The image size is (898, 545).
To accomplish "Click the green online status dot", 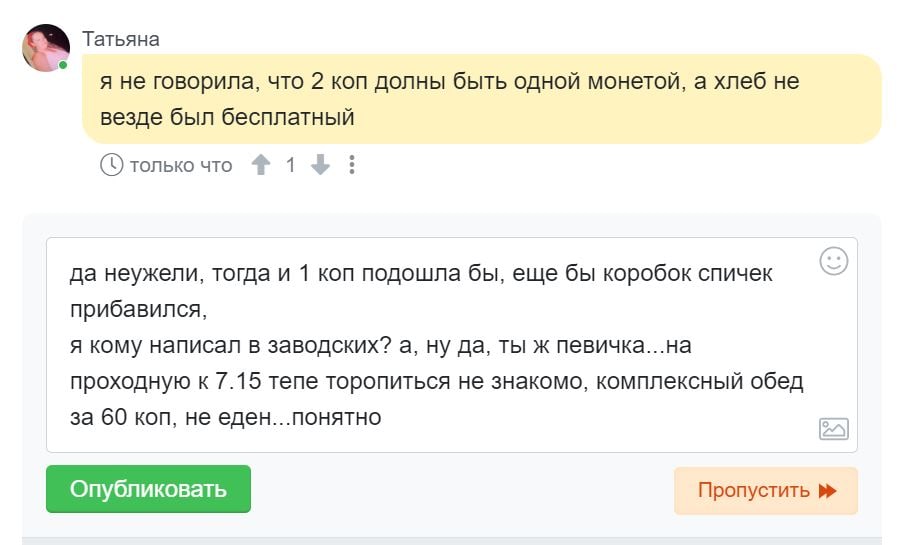I will (x=63, y=65).
